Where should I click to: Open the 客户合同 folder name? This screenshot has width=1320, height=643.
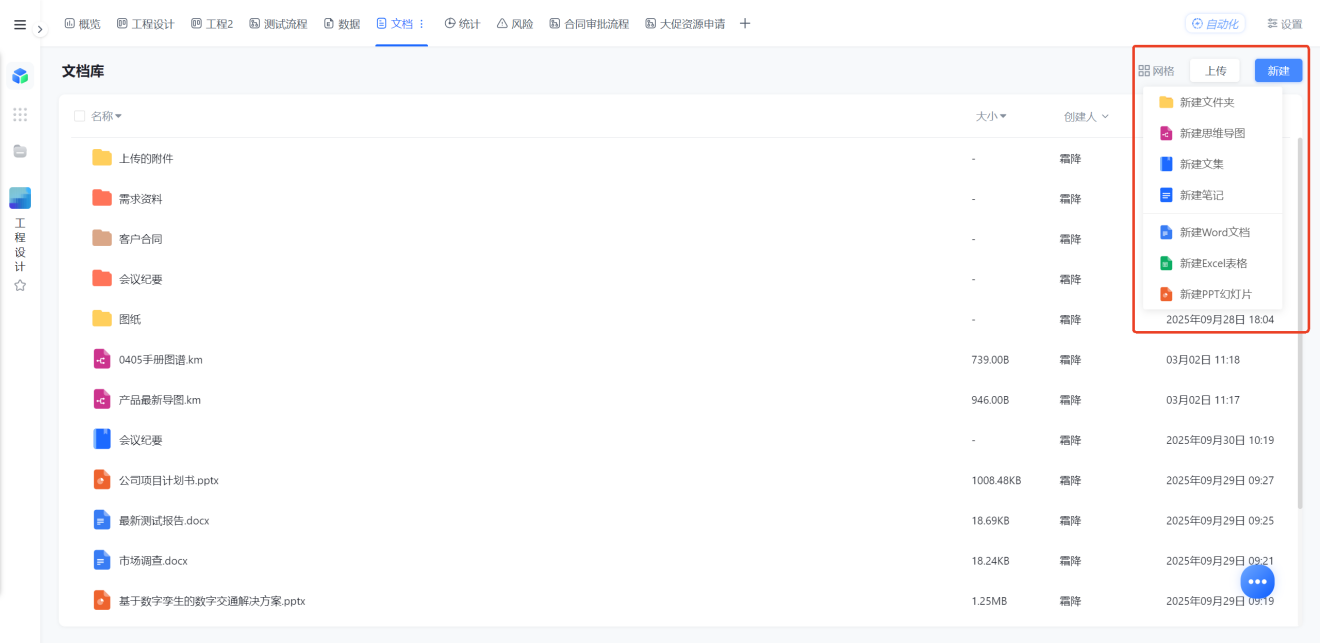pos(140,239)
